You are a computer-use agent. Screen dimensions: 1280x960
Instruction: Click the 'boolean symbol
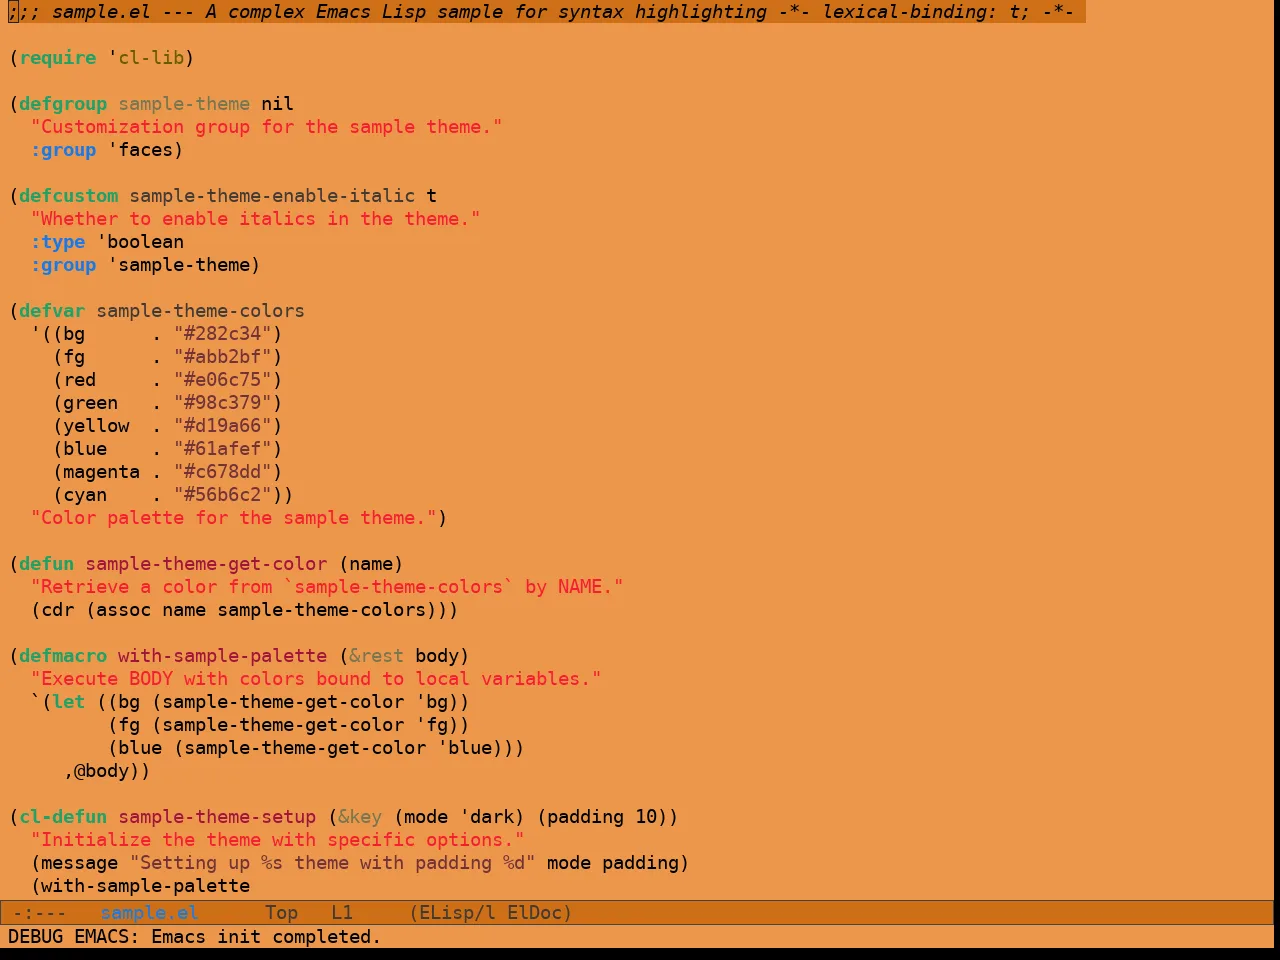click(x=140, y=242)
